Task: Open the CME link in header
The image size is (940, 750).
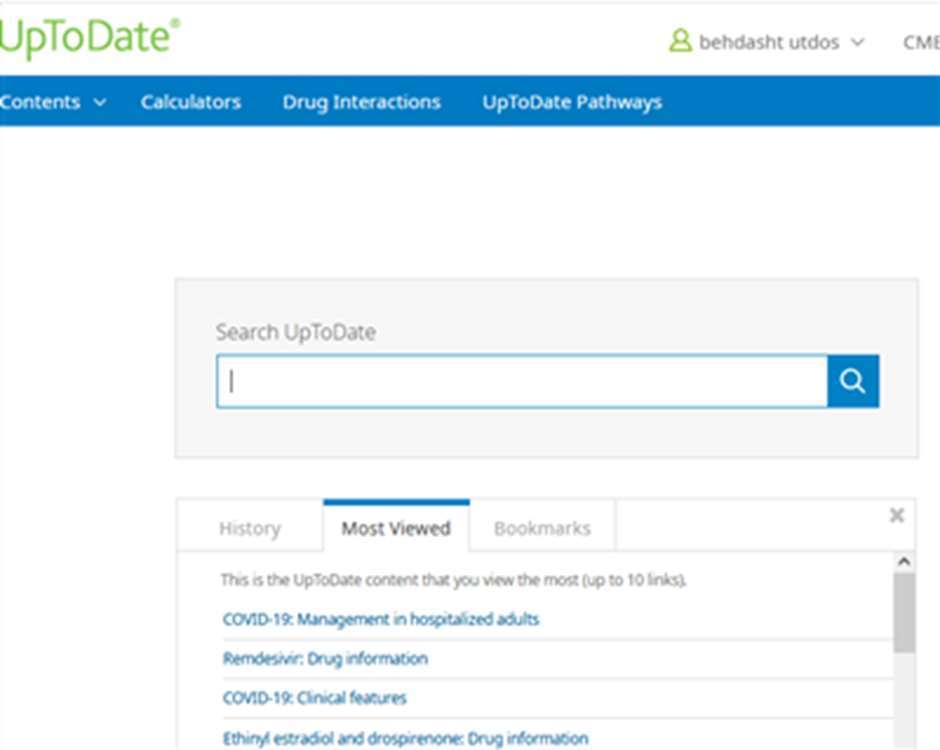Action: click(920, 42)
